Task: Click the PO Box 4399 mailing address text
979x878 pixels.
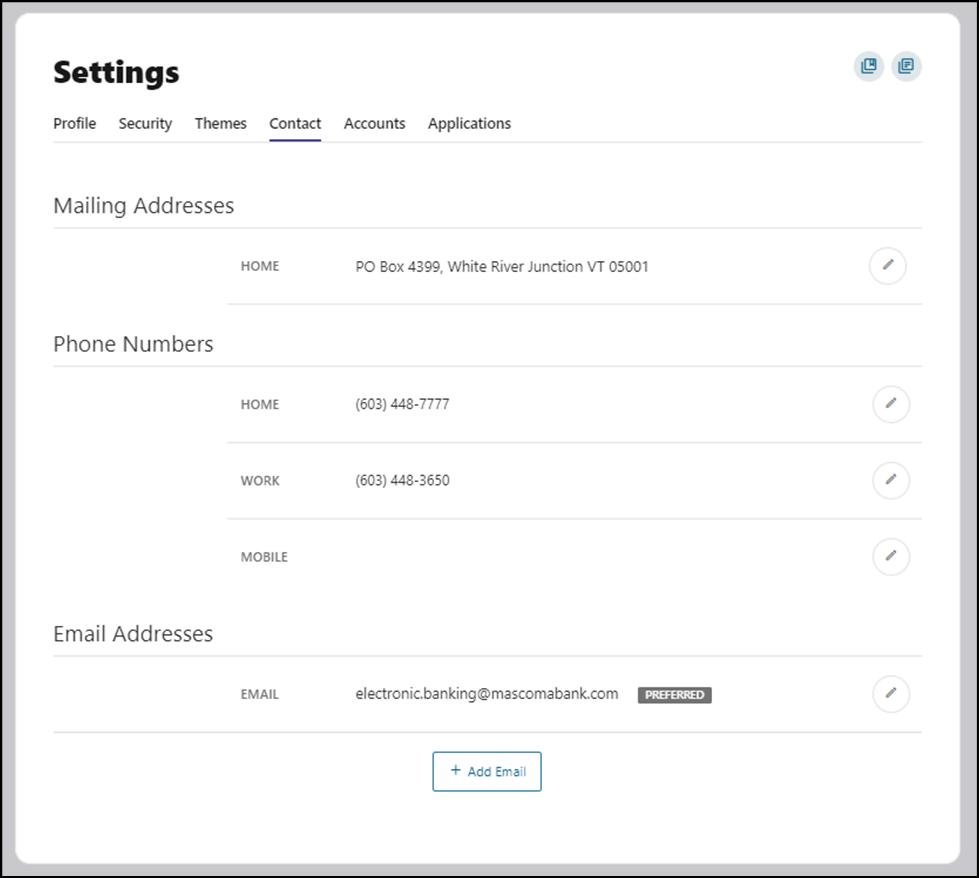Action: (502, 267)
